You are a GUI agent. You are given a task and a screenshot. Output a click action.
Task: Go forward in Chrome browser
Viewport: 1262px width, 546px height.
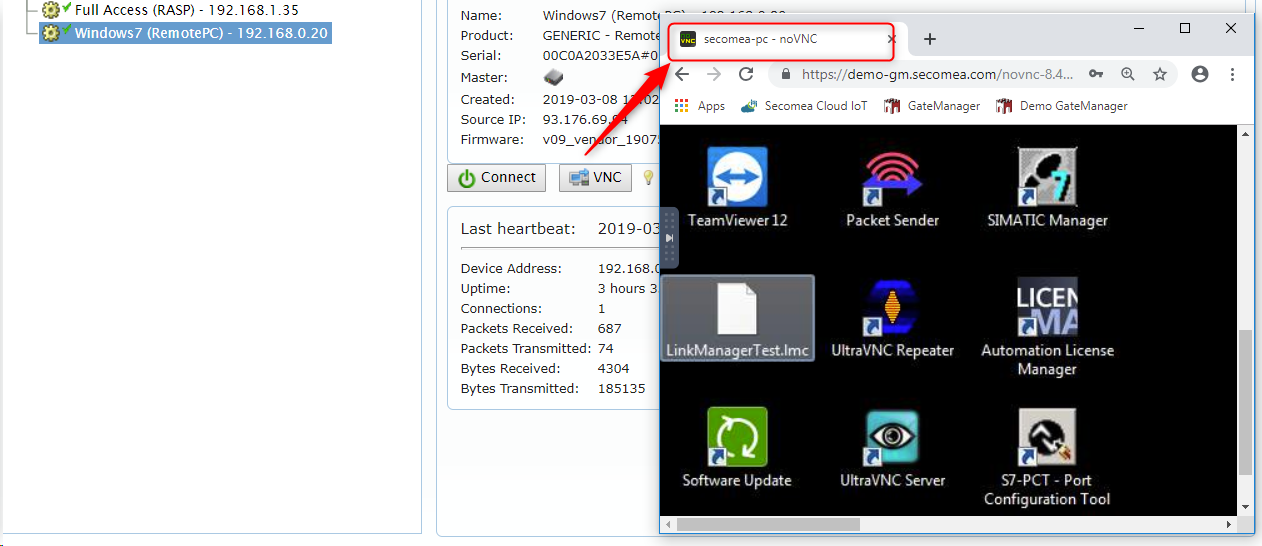714,74
